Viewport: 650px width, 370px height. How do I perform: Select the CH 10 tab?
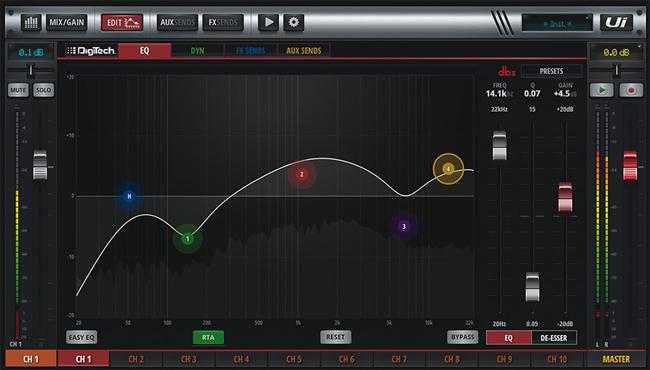click(x=557, y=359)
